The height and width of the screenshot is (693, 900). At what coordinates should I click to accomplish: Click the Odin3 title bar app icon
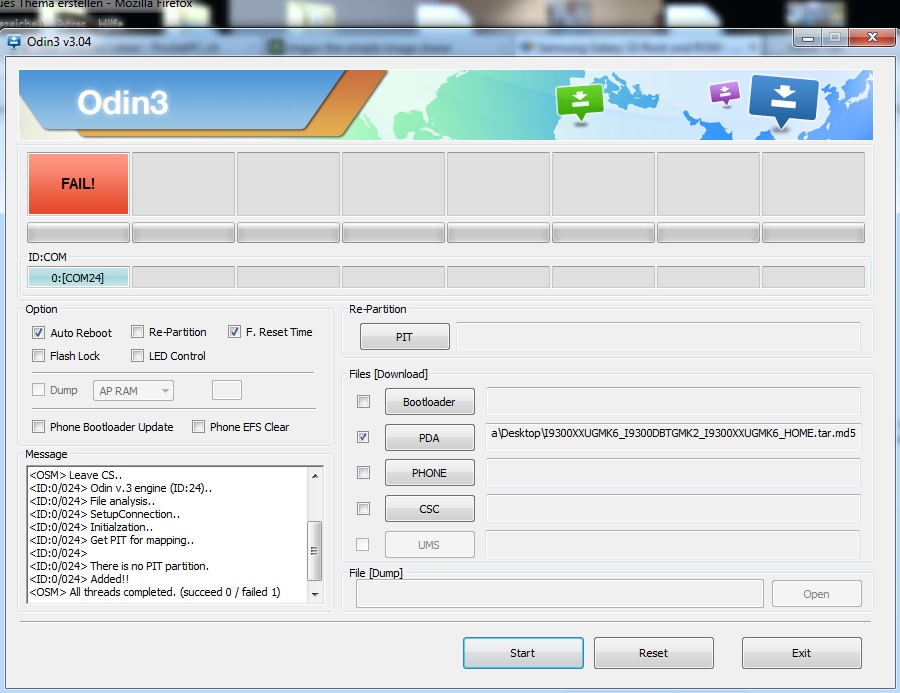click(x=14, y=41)
